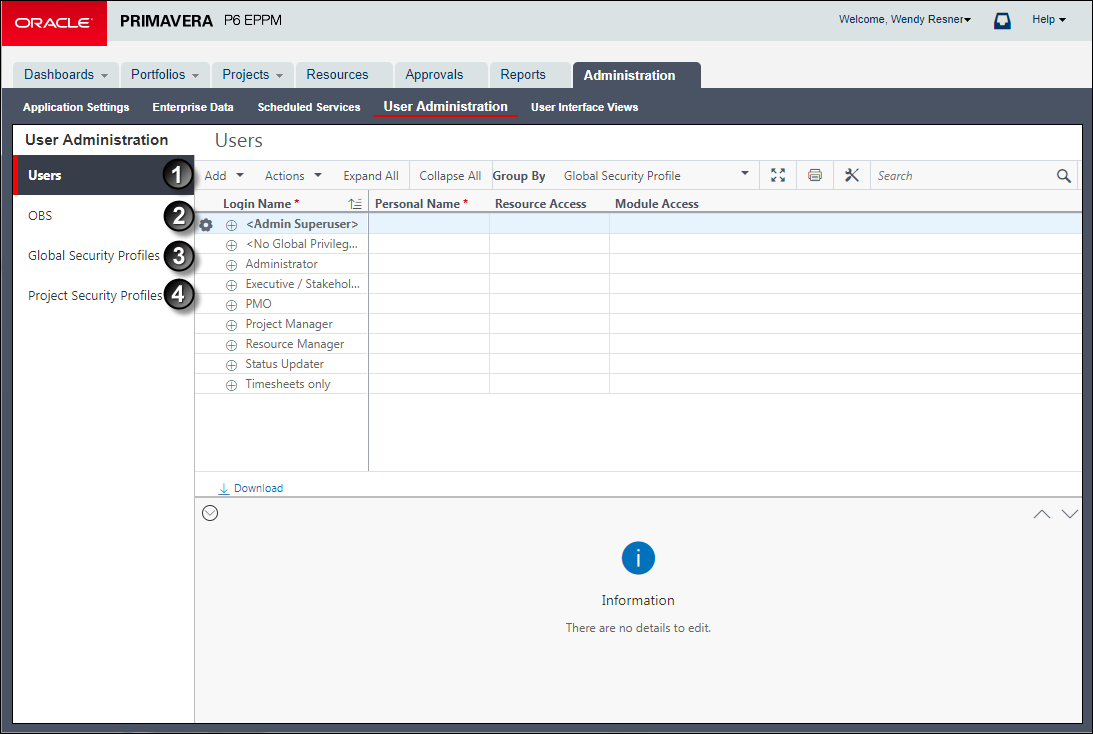Click the down chevron in details panel
Image resolution: width=1093 pixels, height=734 pixels.
(1069, 514)
